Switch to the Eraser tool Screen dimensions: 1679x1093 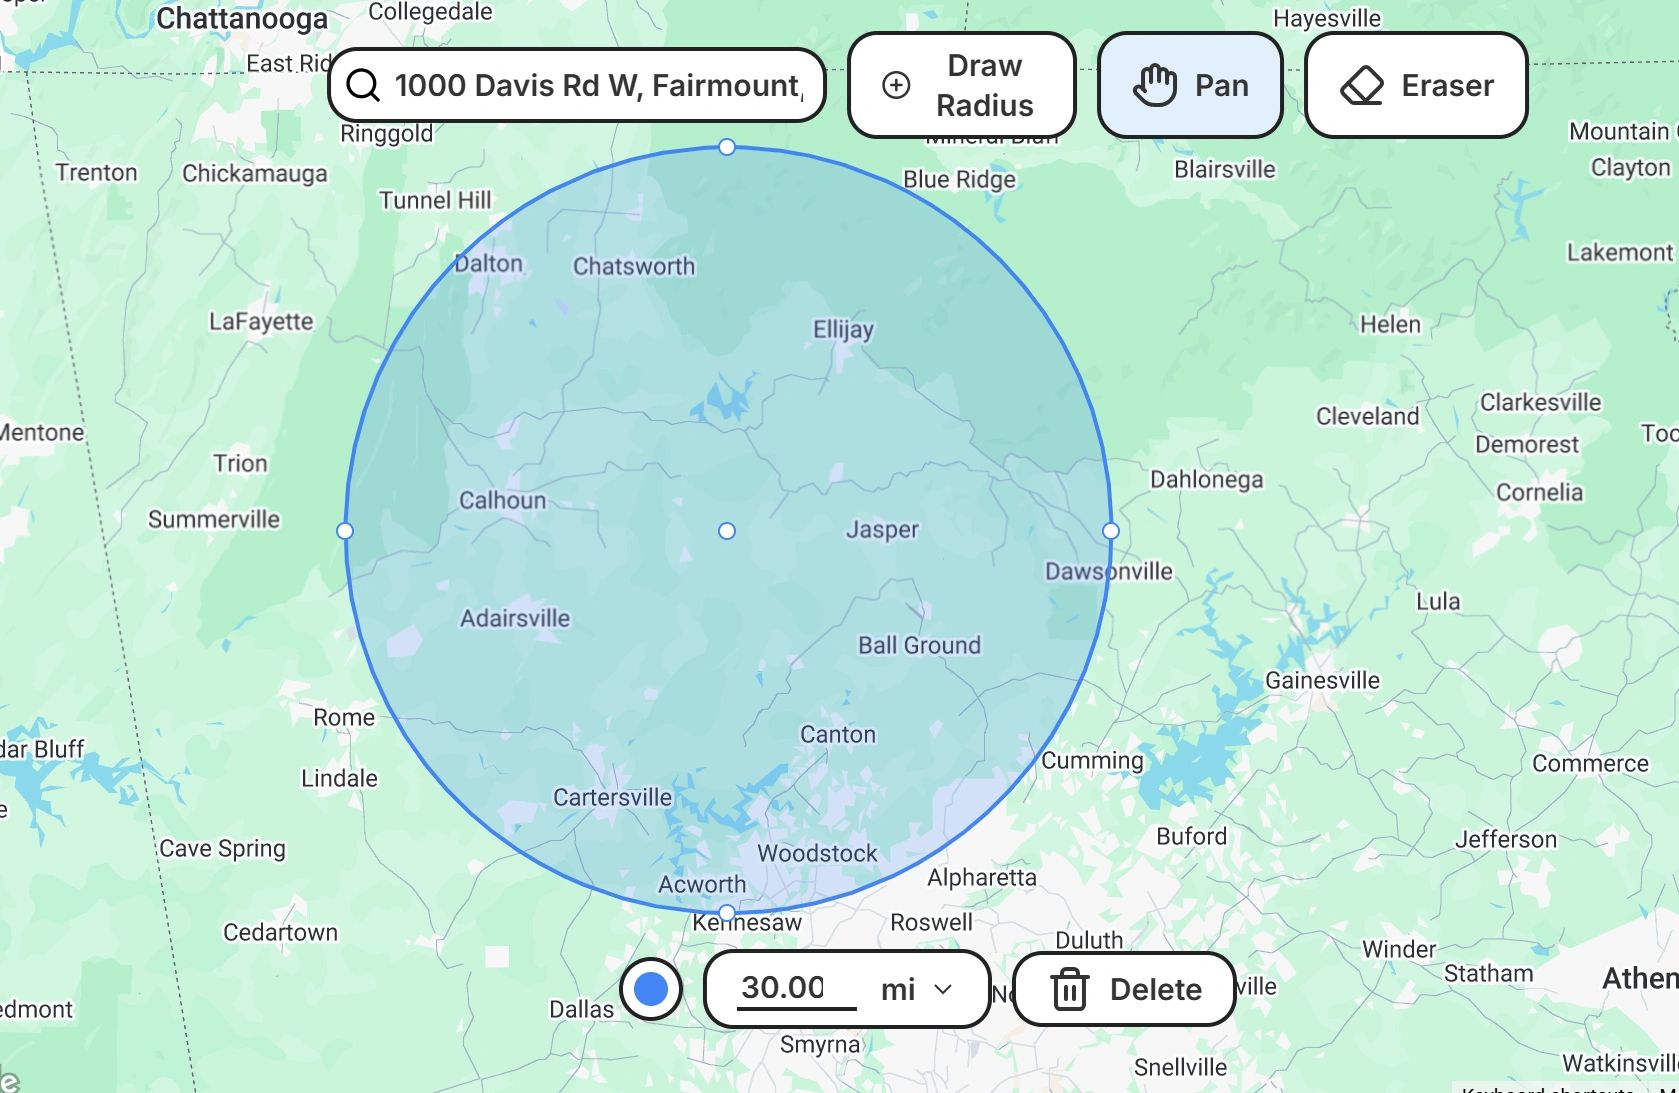(1416, 86)
